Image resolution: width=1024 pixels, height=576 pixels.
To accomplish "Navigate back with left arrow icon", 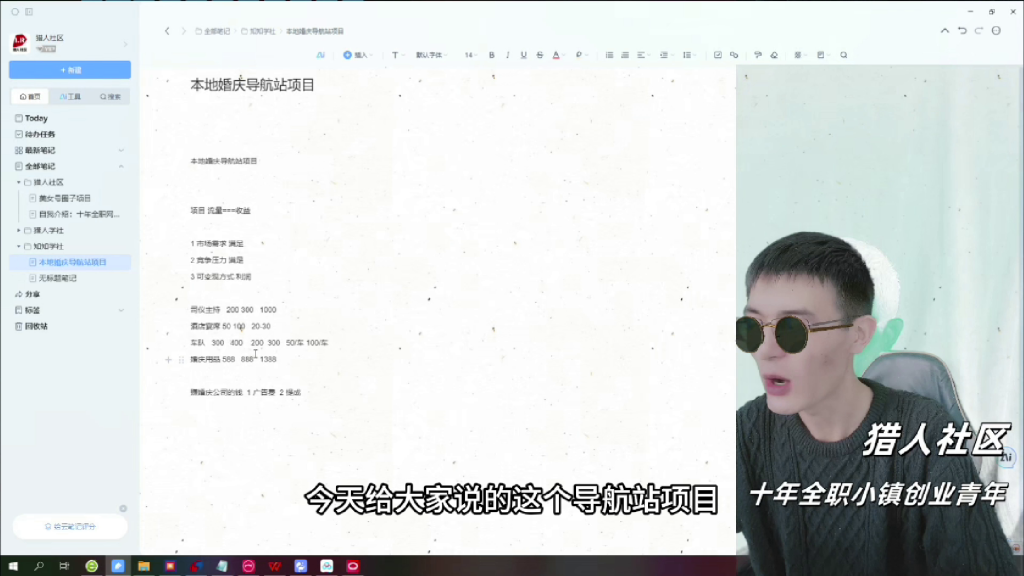I will click(x=167, y=31).
